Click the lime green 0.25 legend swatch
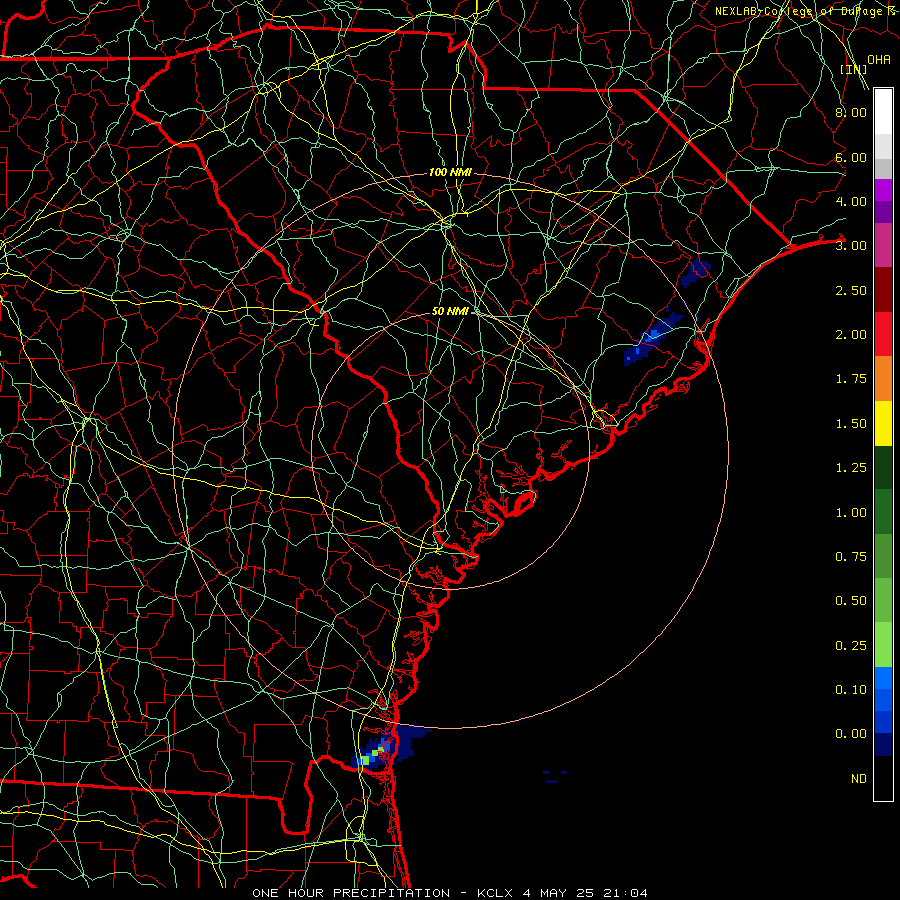The height and width of the screenshot is (900, 900). coord(883,645)
